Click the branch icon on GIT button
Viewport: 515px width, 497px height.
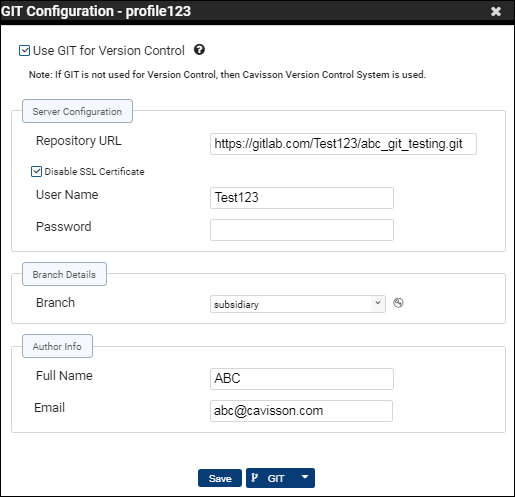(254, 478)
